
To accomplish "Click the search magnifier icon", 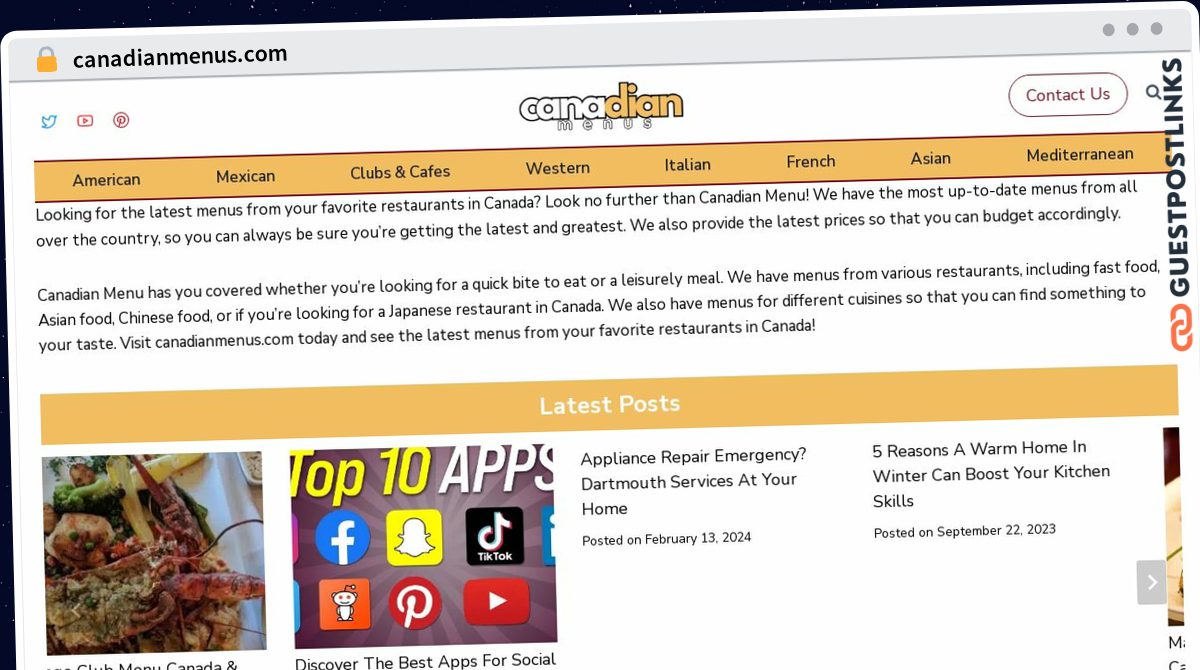I will pyautogui.click(x=1153, y=92).
